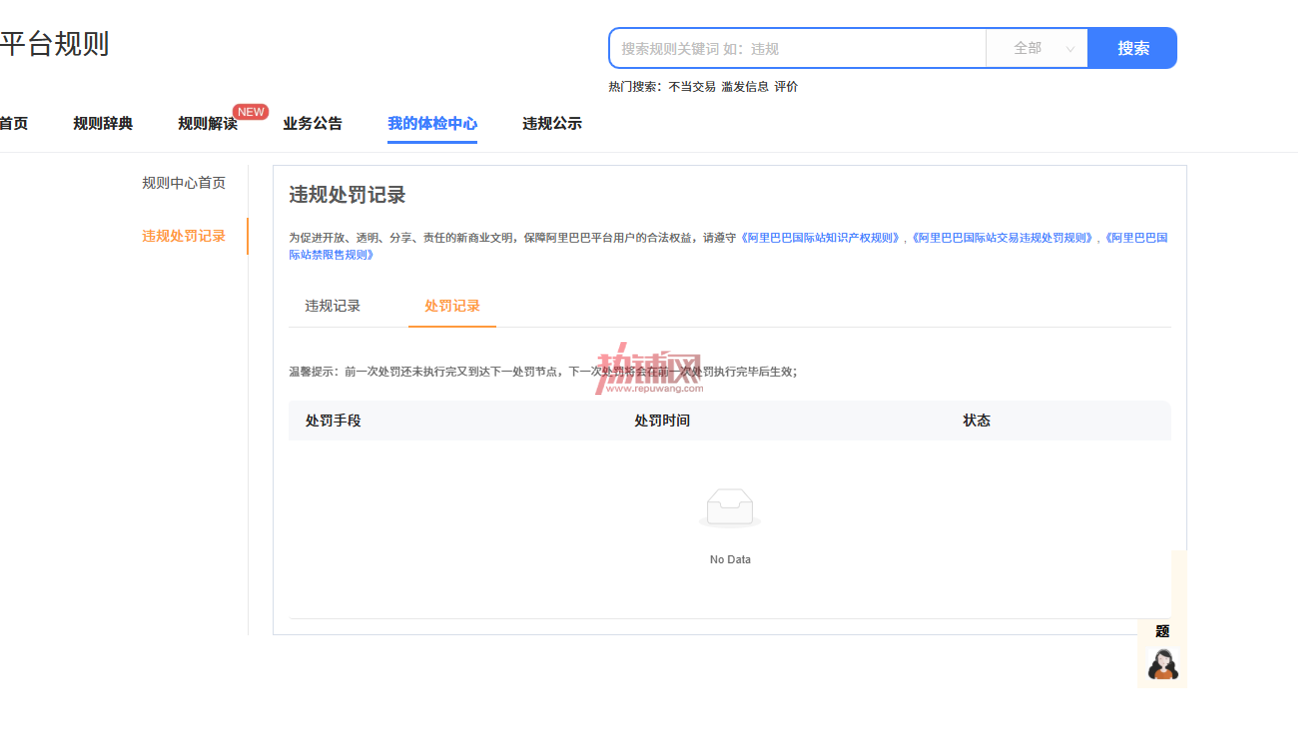Open the 全部 category dropdown

tap(1037, 48)
